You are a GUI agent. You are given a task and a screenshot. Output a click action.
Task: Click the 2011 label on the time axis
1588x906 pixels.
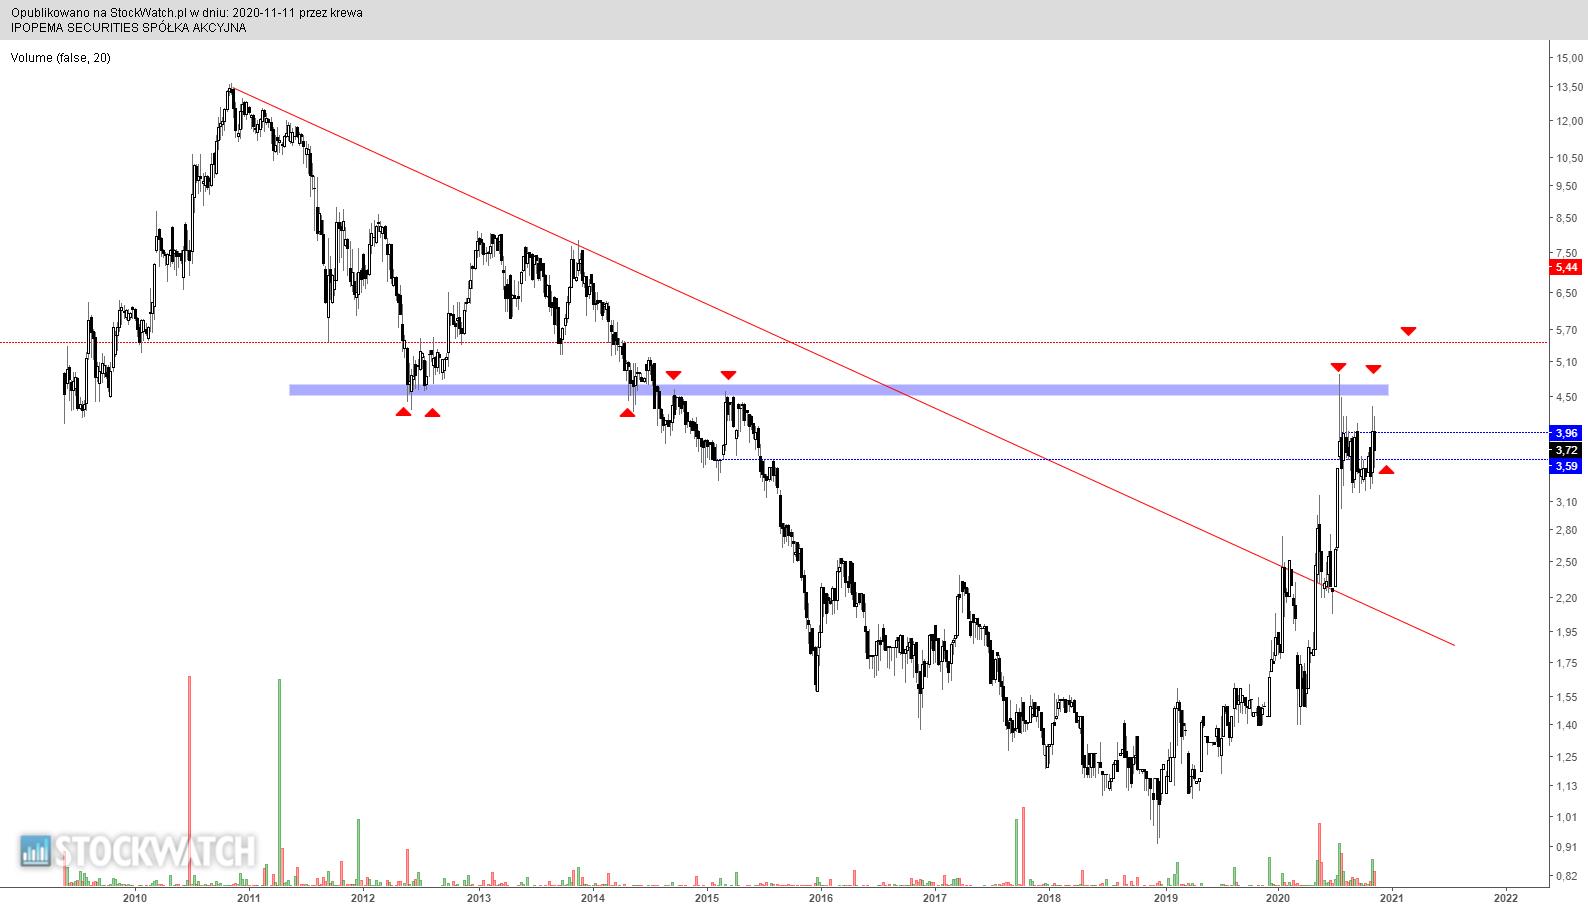coord(248,898)
